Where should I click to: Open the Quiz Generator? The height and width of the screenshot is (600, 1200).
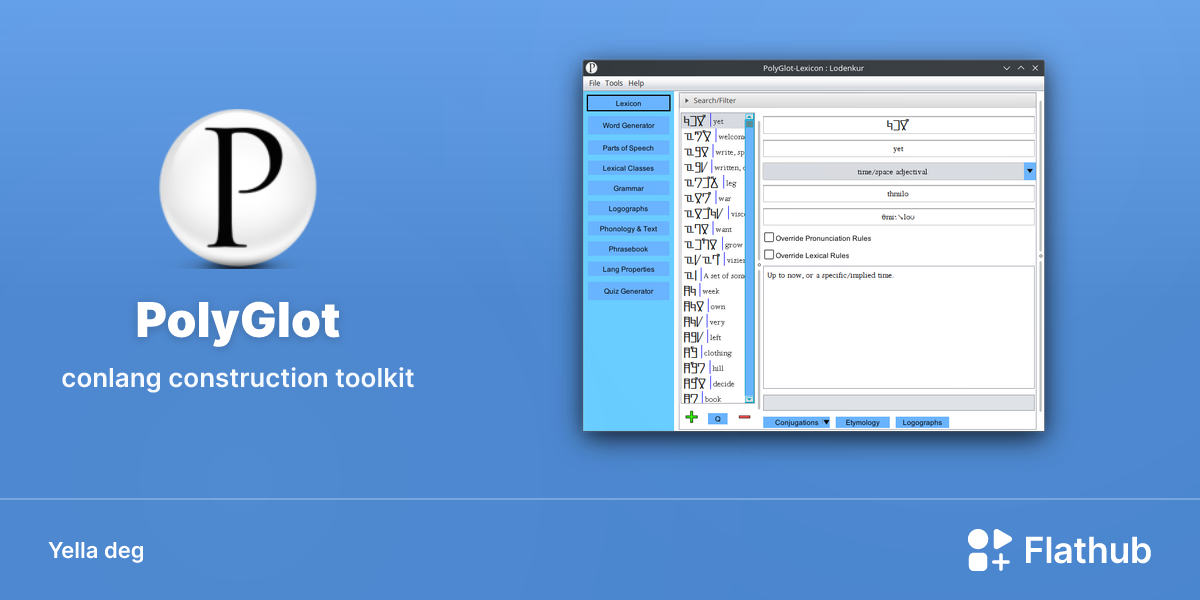[x=629, y=291]
